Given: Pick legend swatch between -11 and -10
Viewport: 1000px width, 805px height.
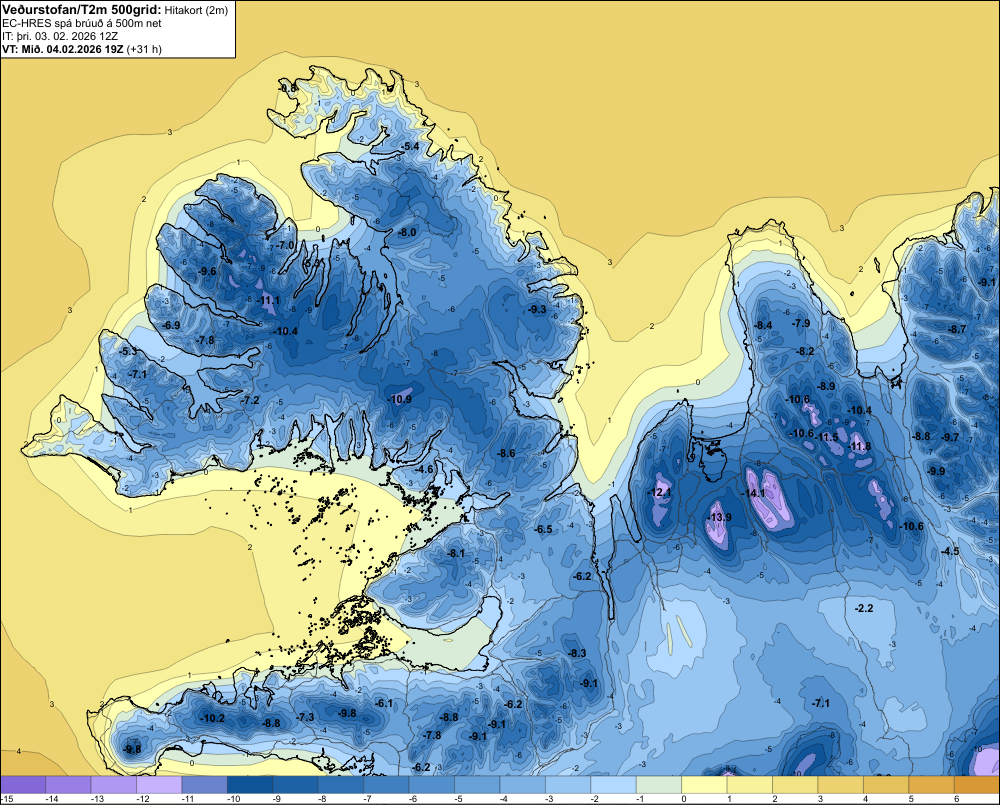Looking at the screenshot, I should click(x=205, y=785).
